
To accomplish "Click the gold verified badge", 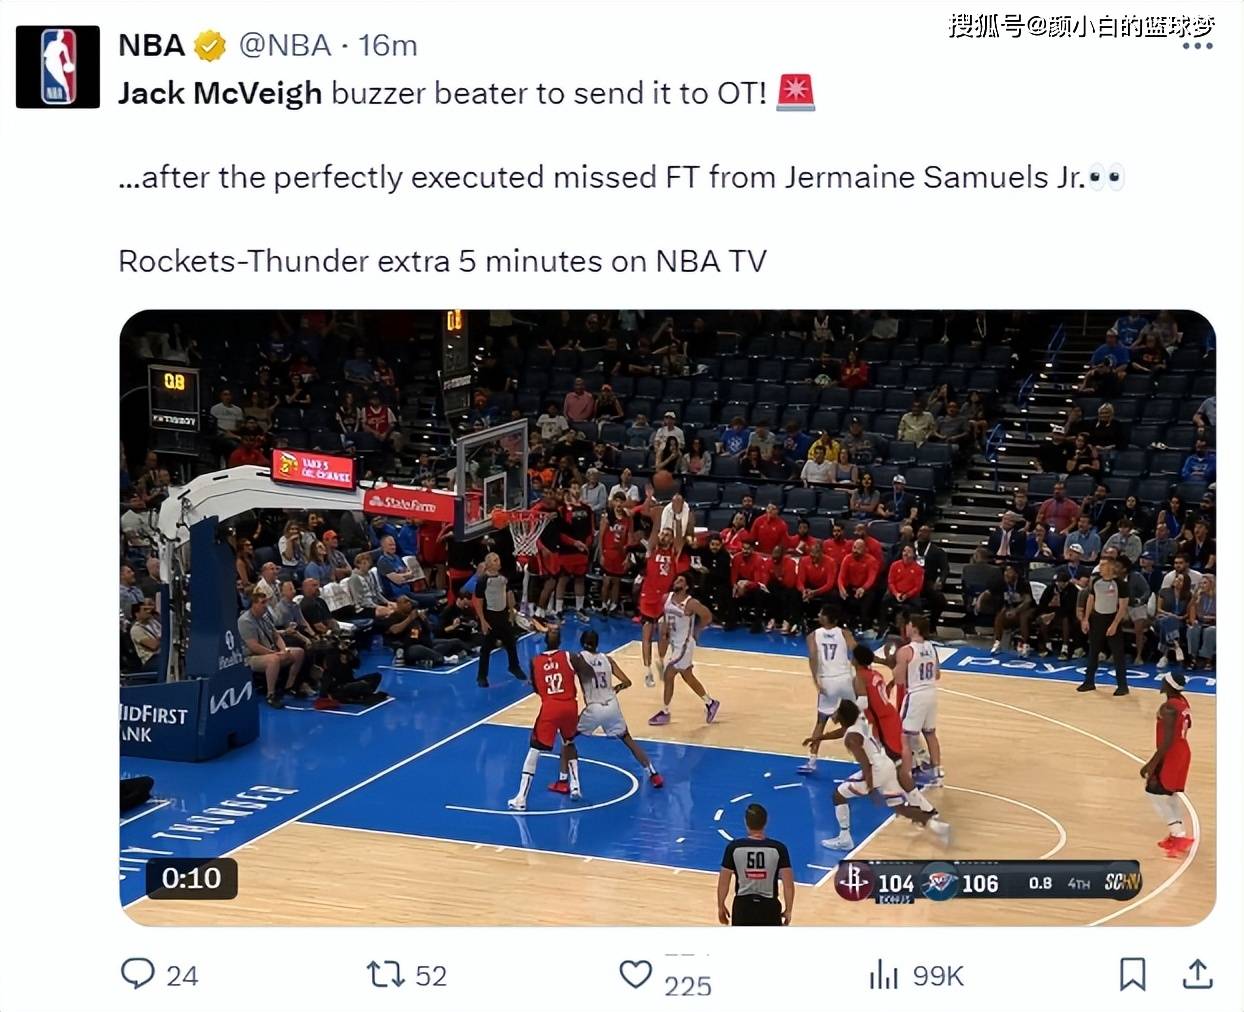I will click(x=210, y=45).
